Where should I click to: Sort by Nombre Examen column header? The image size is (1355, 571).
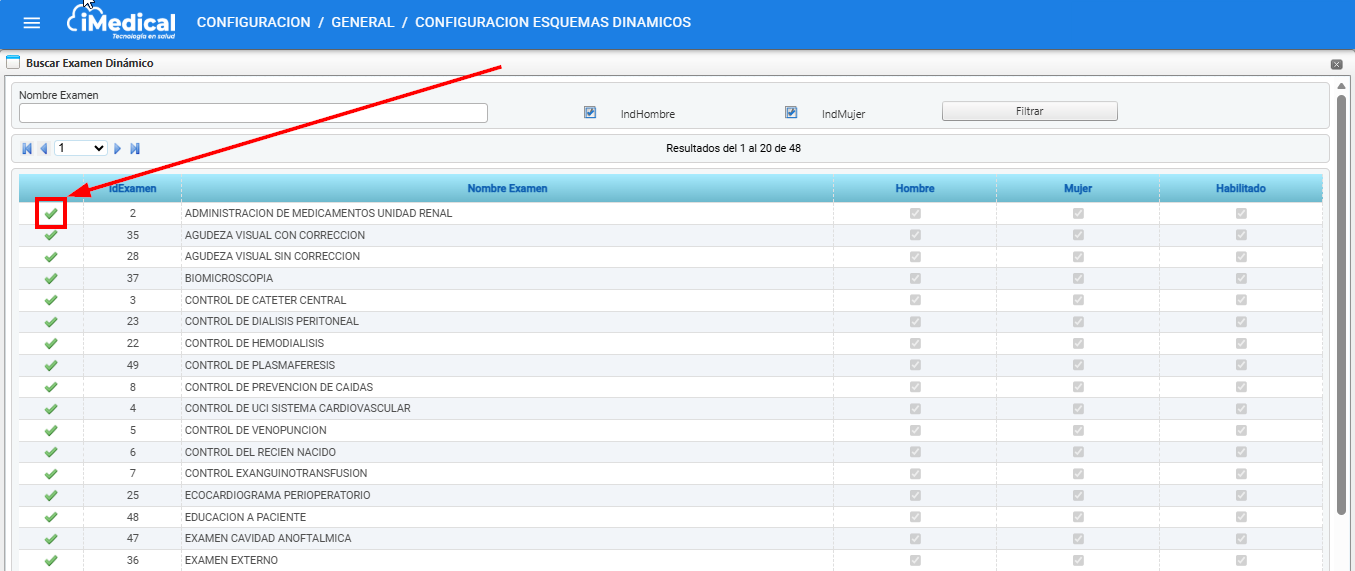(507, 188)
